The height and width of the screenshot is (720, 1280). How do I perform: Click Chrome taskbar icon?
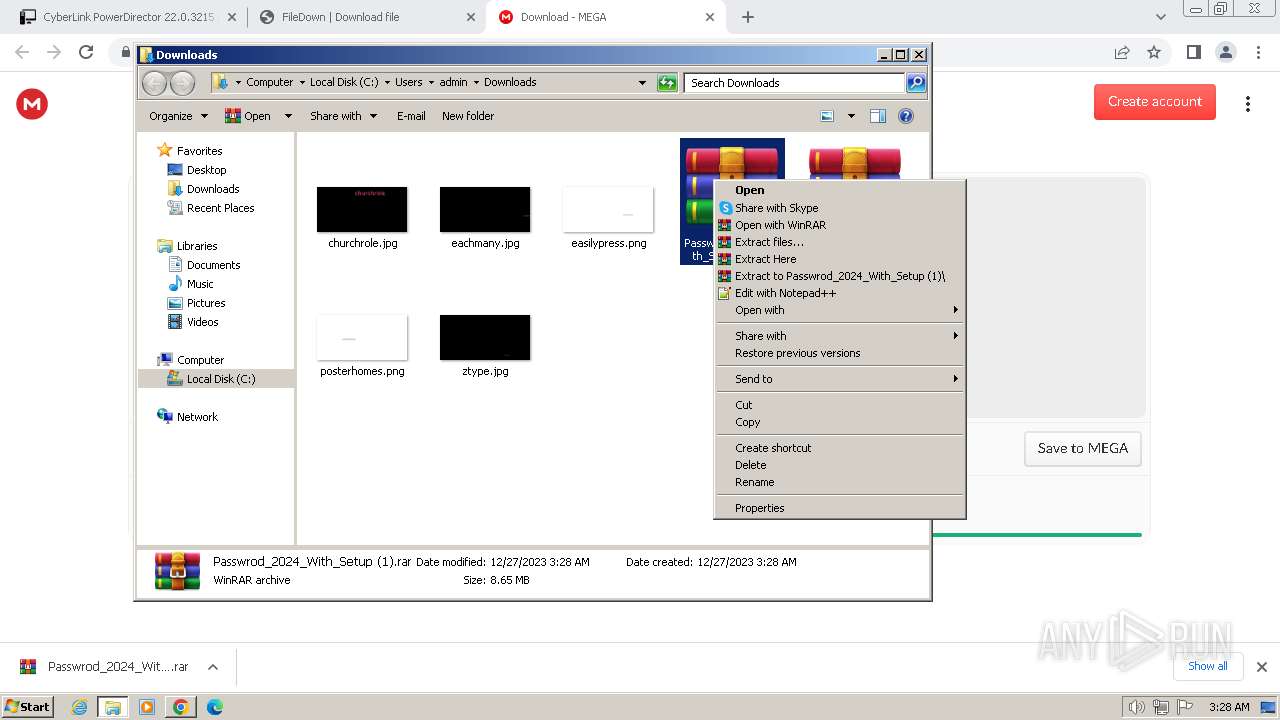coord(180,707)
